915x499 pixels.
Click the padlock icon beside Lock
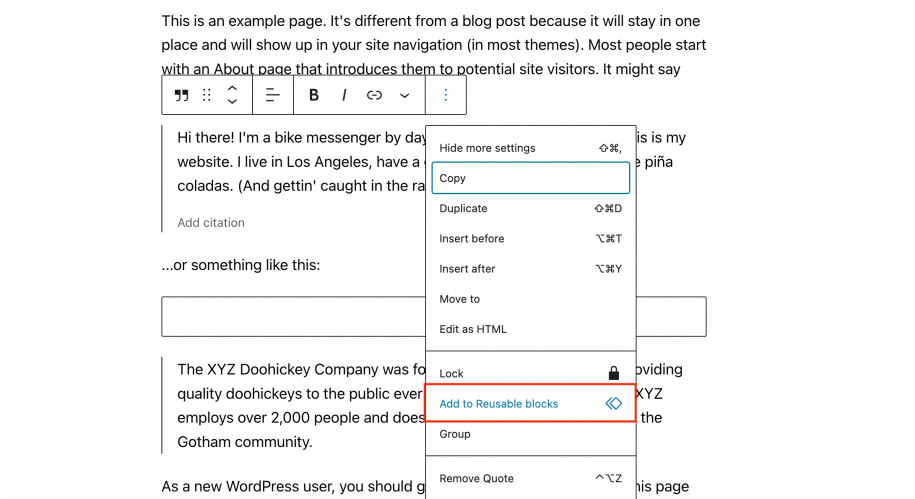[613, 373]
